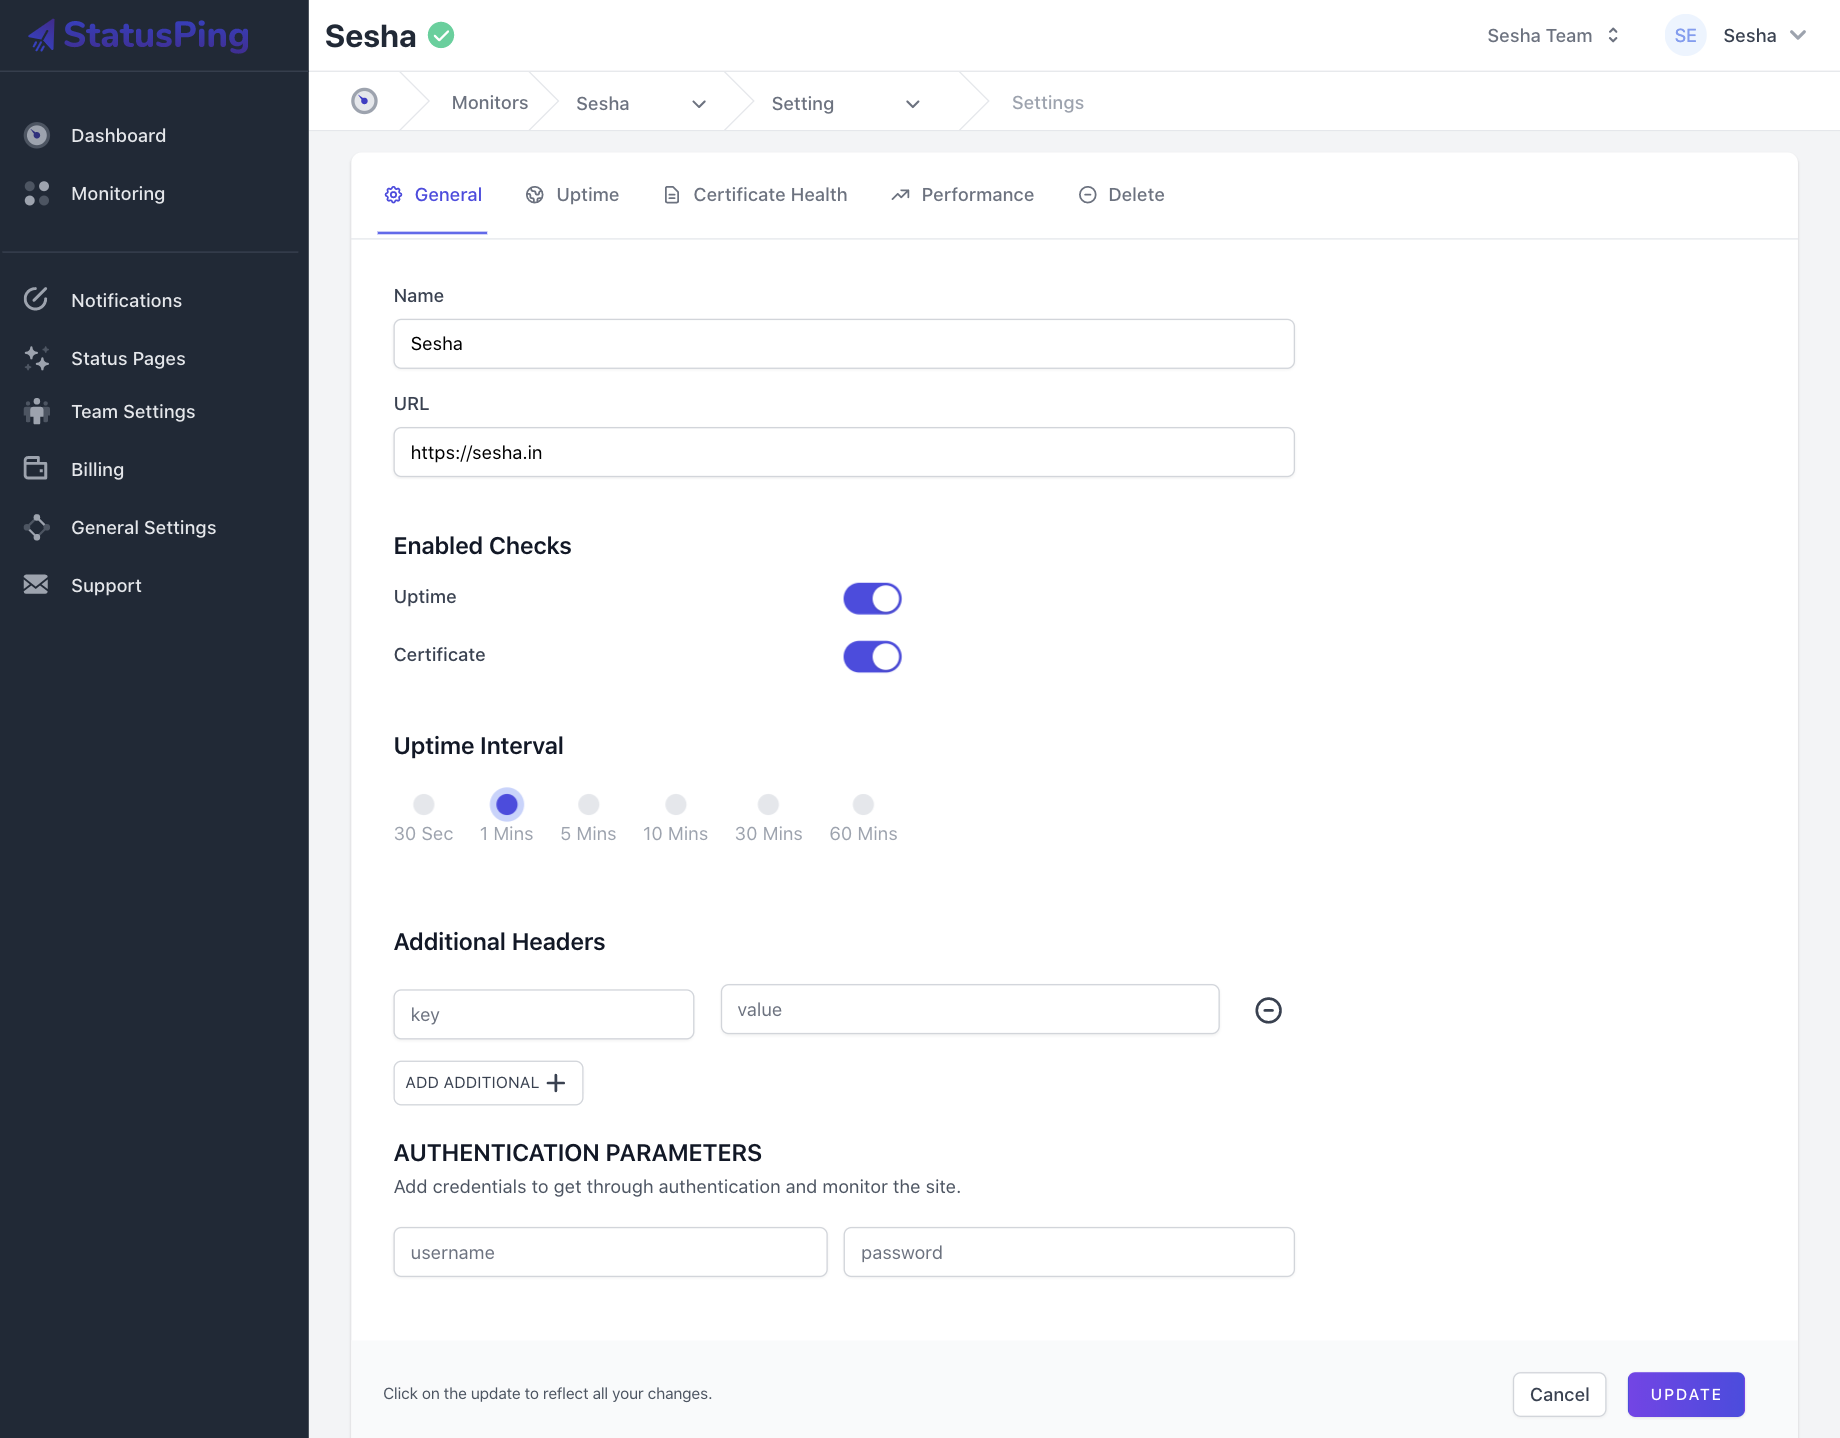Click the trend arrow icon on Performance tab
The width and height of the screenshot is (1840, 1438).
pyautogui.click(x=900, y=195)
